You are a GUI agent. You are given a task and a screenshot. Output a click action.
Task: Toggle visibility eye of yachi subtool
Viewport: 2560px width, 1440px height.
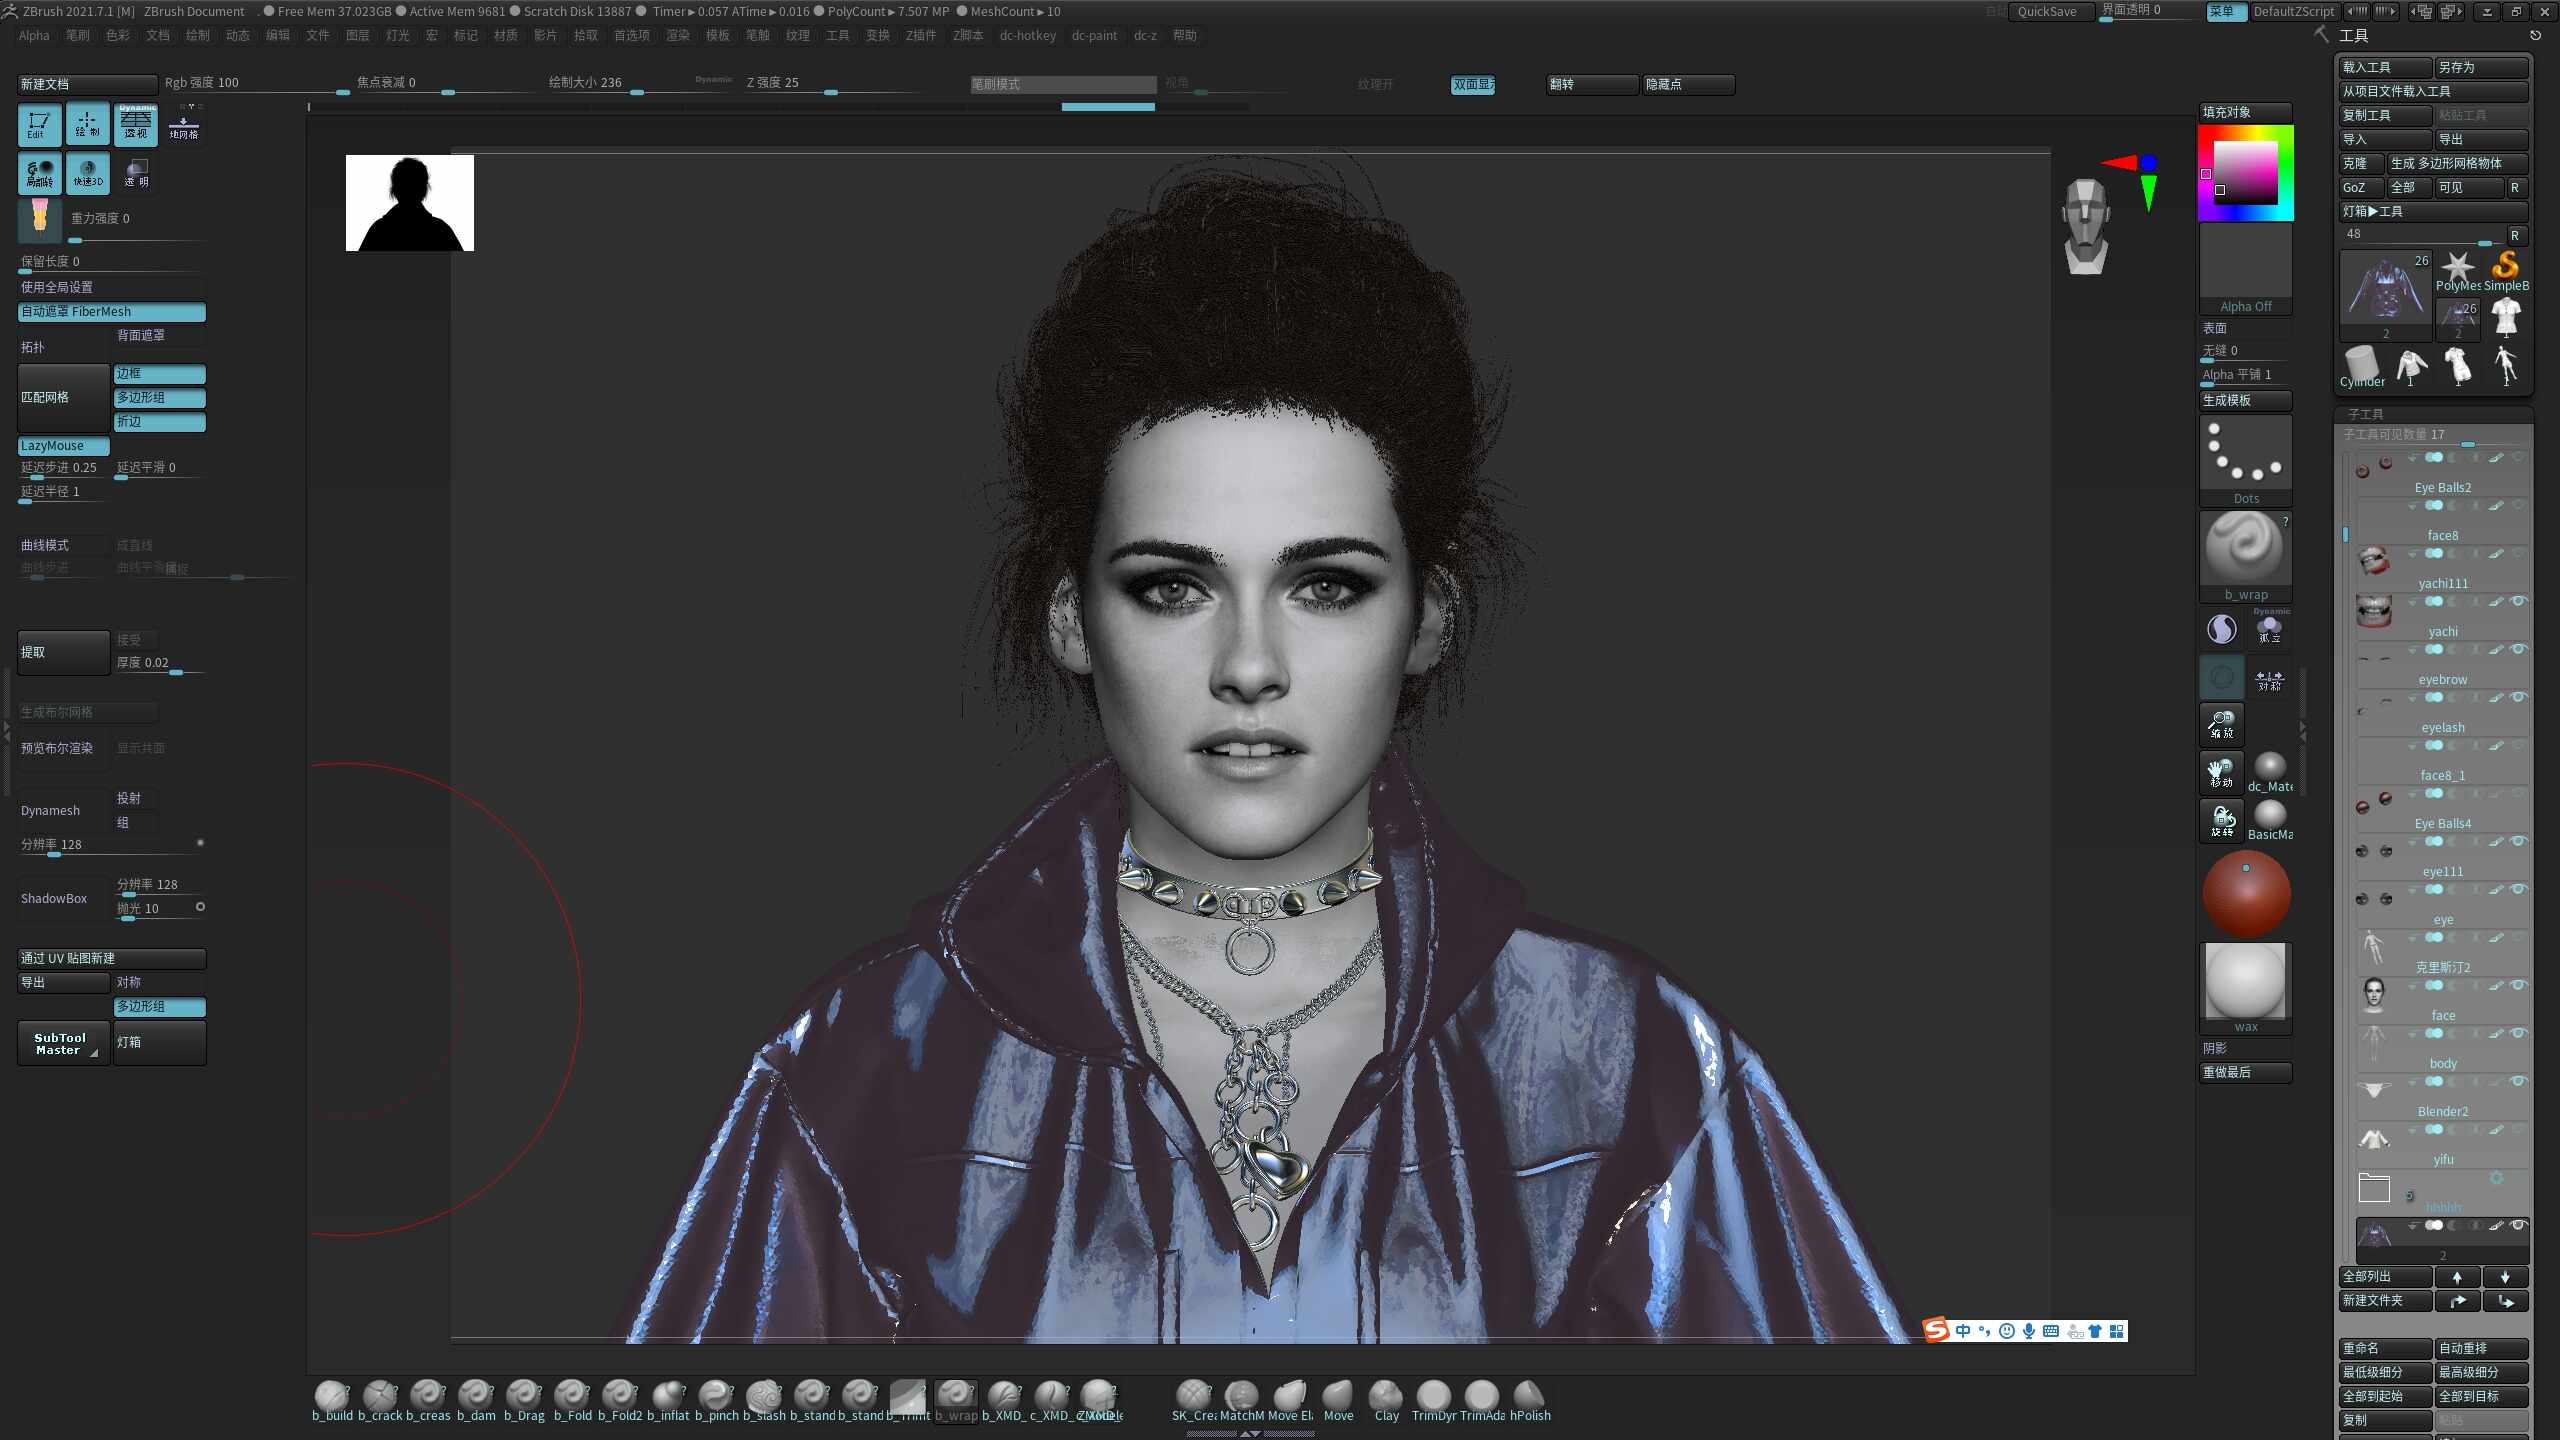2518,601
